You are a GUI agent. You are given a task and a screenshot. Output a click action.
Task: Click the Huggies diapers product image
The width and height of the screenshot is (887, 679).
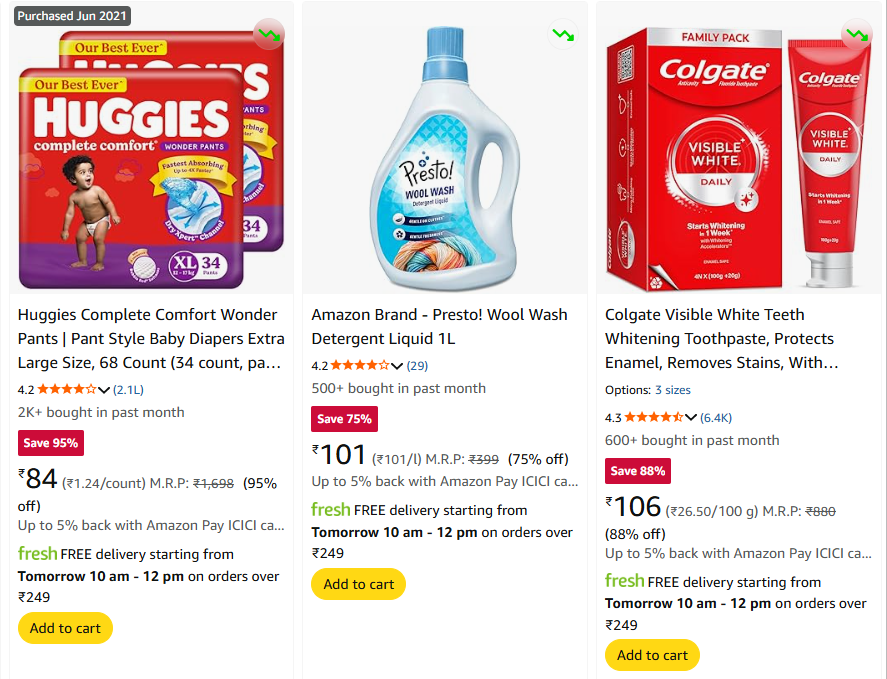(x=150, y=160)
